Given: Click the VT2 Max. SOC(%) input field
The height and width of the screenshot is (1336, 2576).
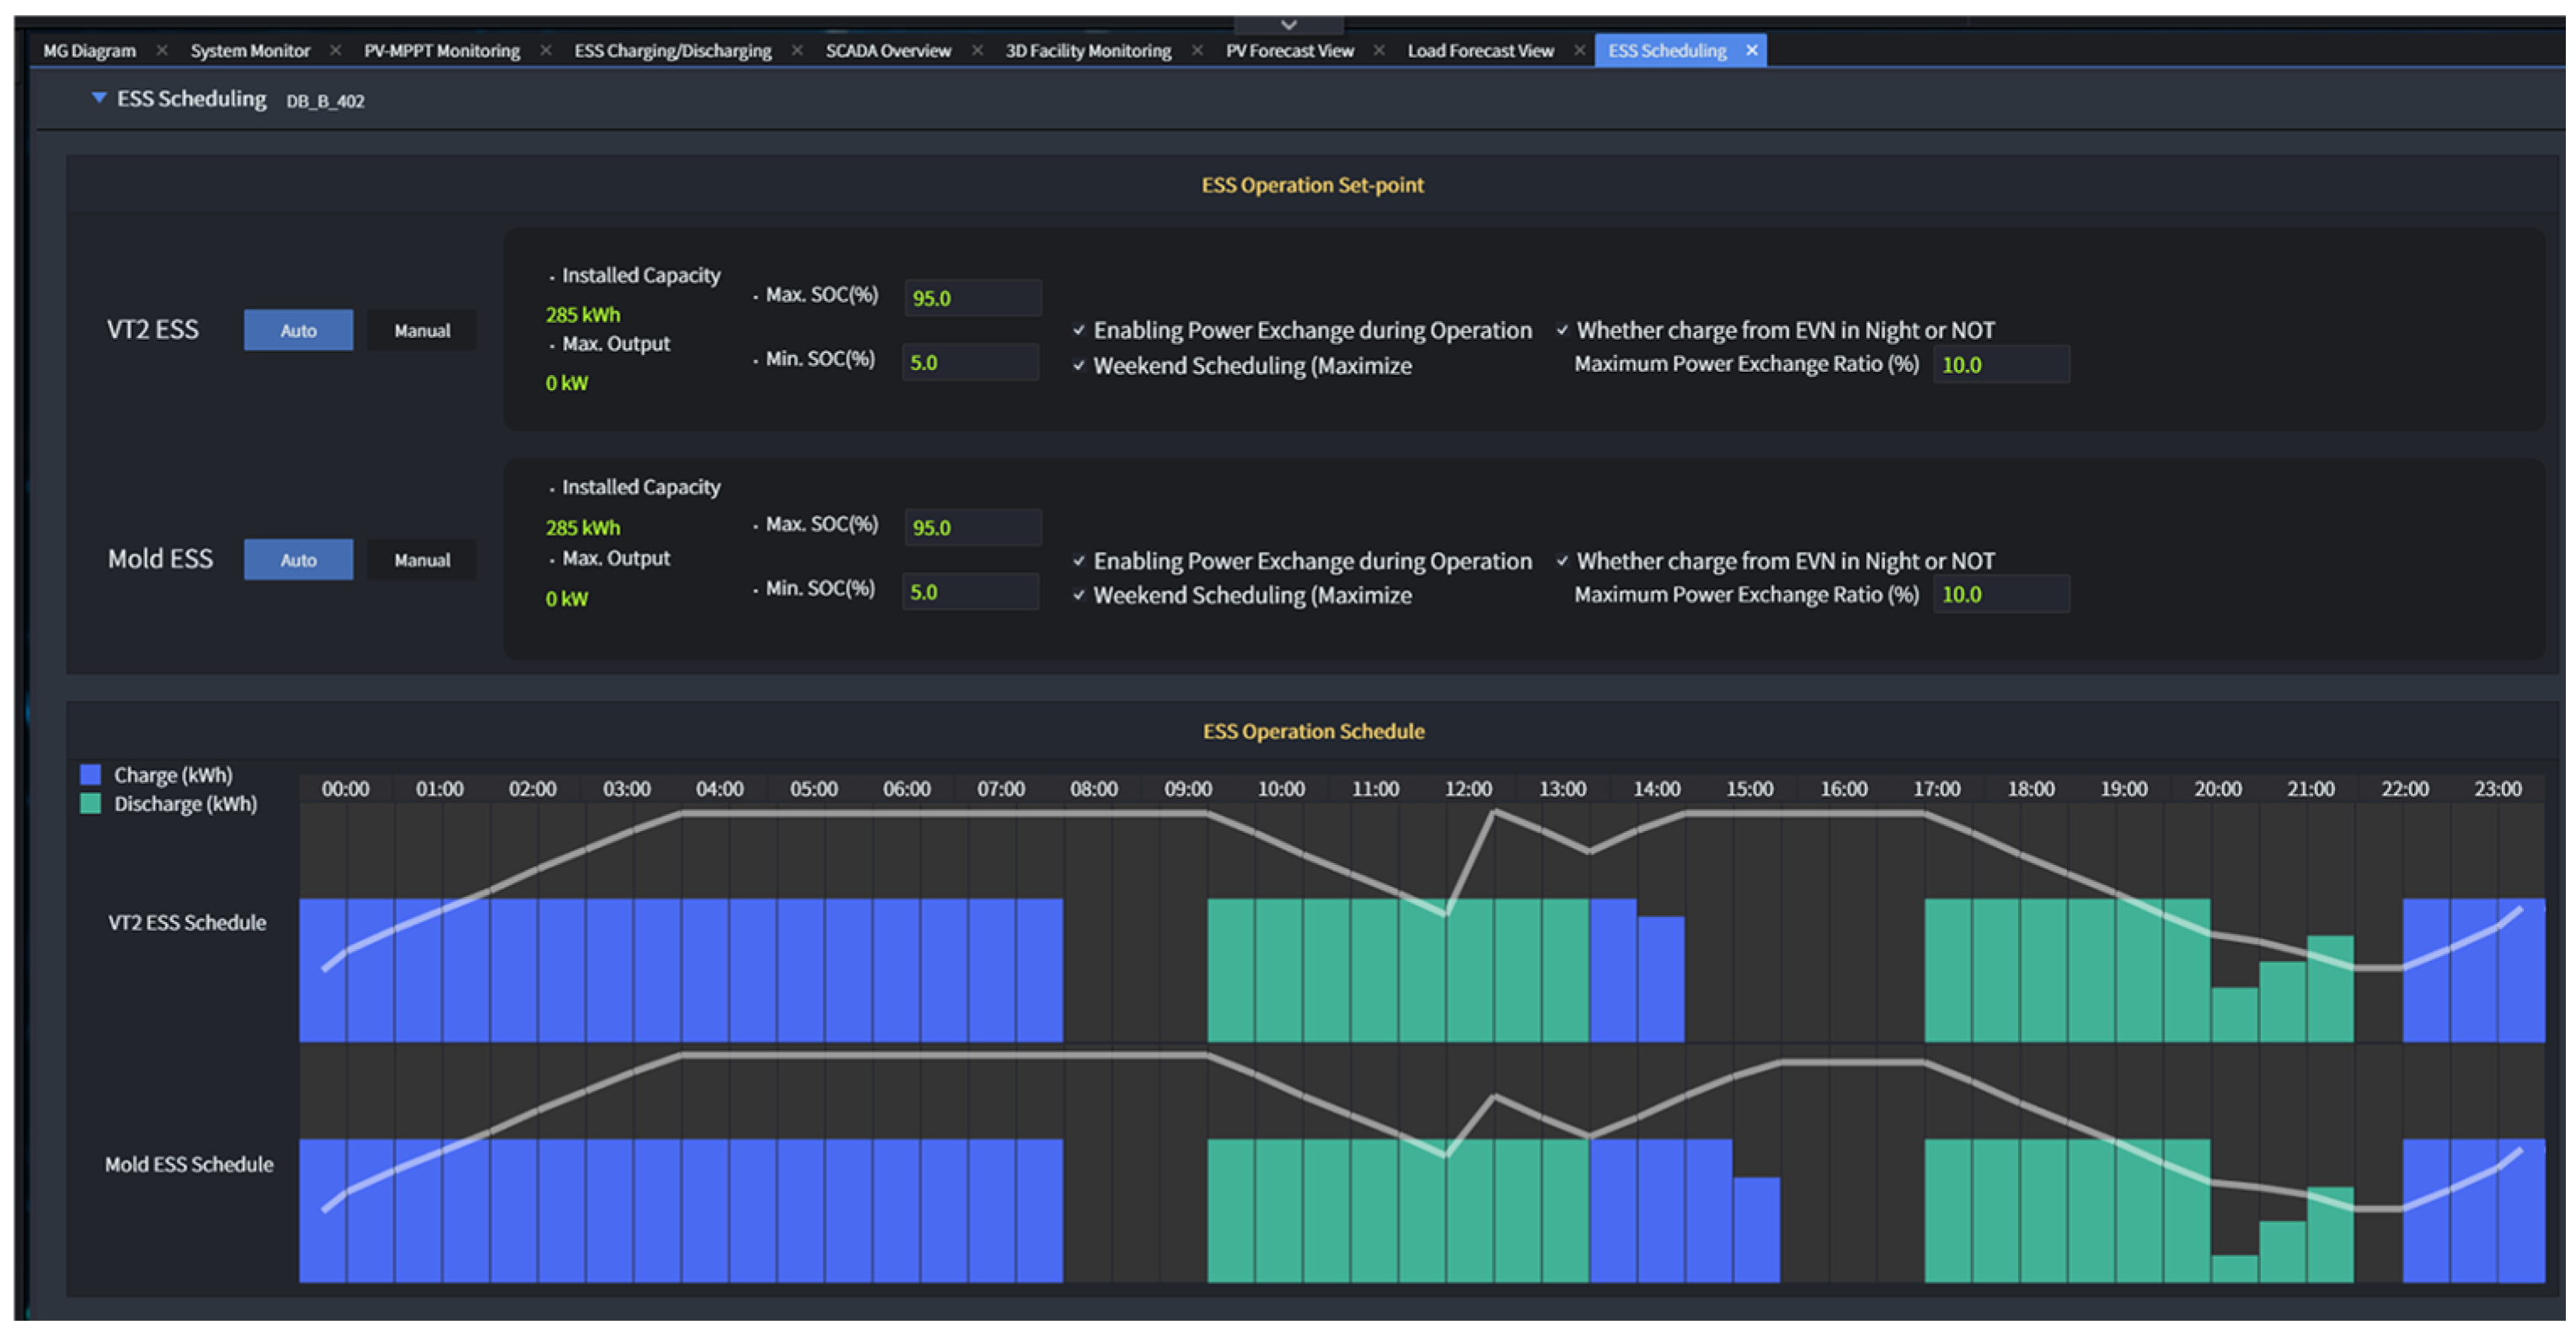Looking at the screenshot, I should point(972,298).
